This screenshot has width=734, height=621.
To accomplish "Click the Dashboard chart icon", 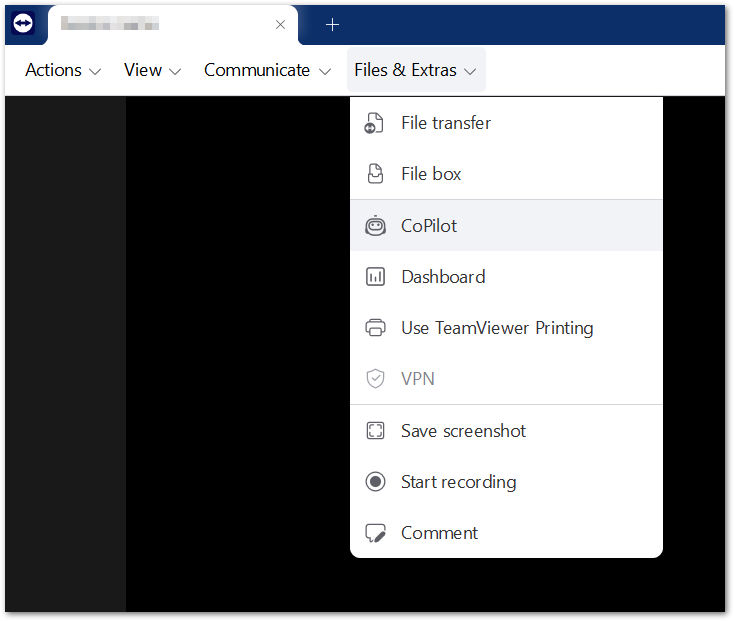I will 375,277.
